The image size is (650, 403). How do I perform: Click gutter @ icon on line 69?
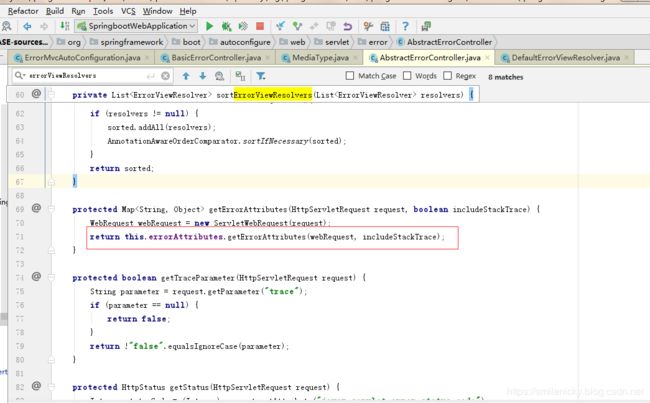click(x=36, y=208)
